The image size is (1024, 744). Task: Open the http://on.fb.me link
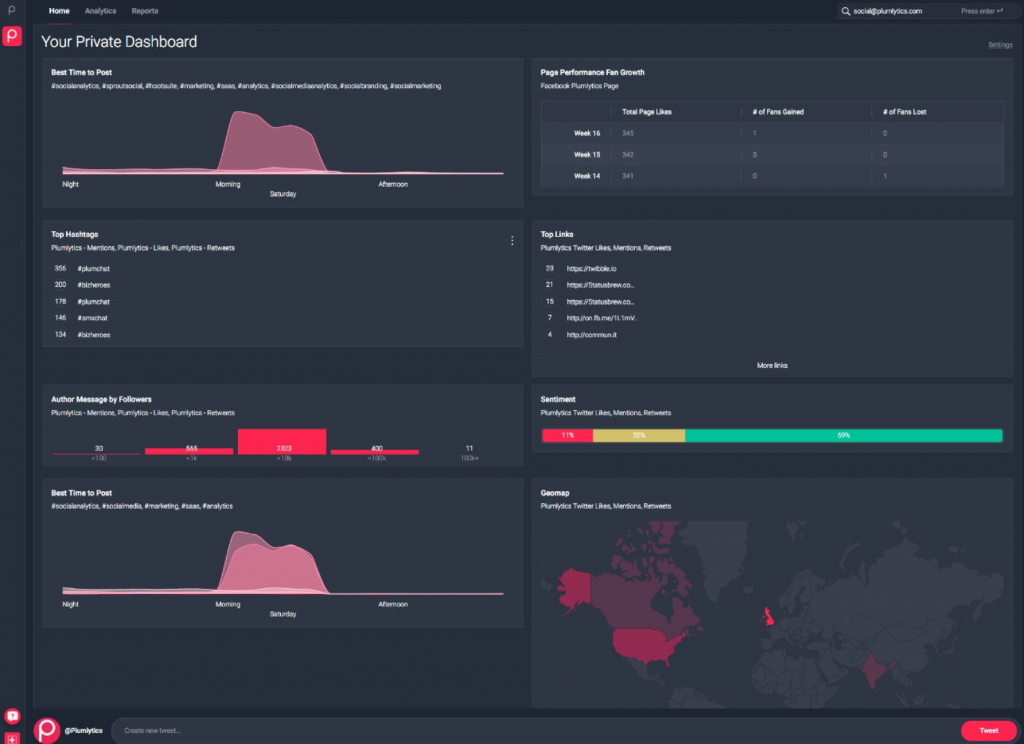click(601, 318)
